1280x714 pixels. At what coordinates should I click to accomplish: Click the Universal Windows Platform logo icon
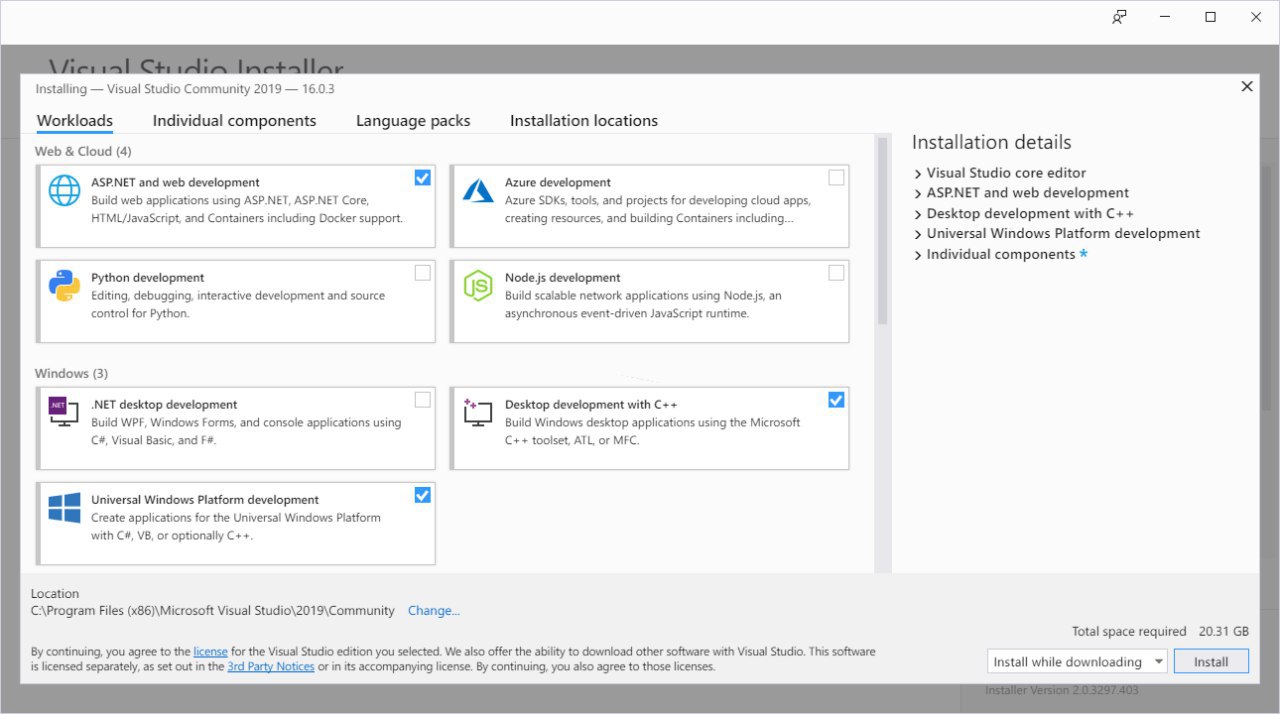64,507
